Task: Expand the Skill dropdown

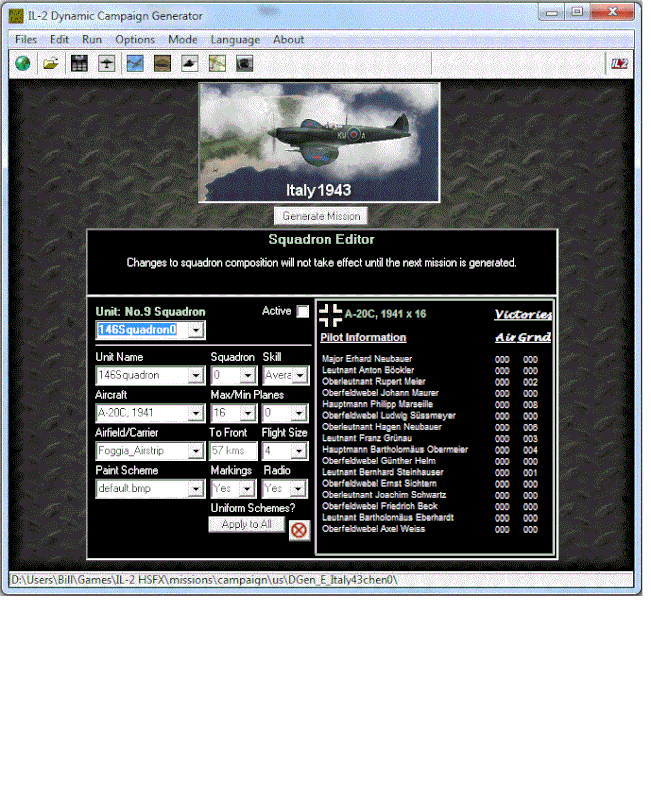Action: coord(300,376)
